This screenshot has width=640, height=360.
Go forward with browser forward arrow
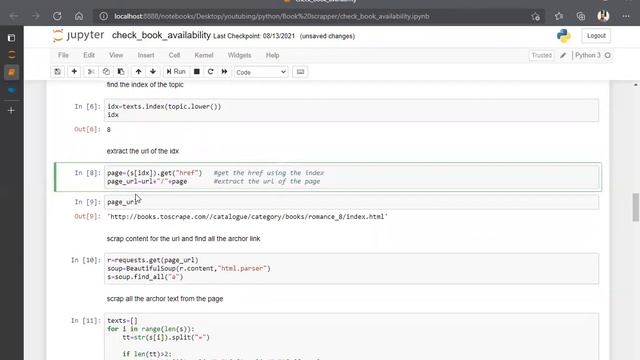pyautogui.click(x=36, y=16)
